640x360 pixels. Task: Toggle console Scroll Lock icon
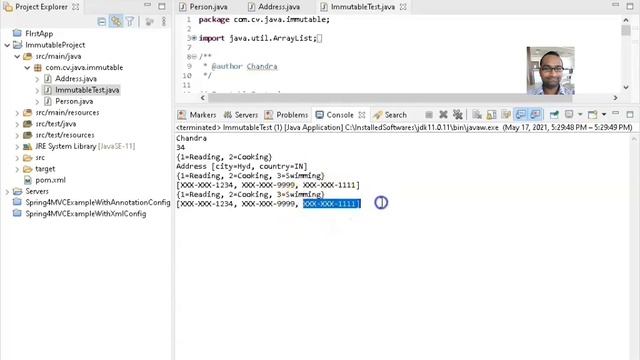[x=491, y=115]
